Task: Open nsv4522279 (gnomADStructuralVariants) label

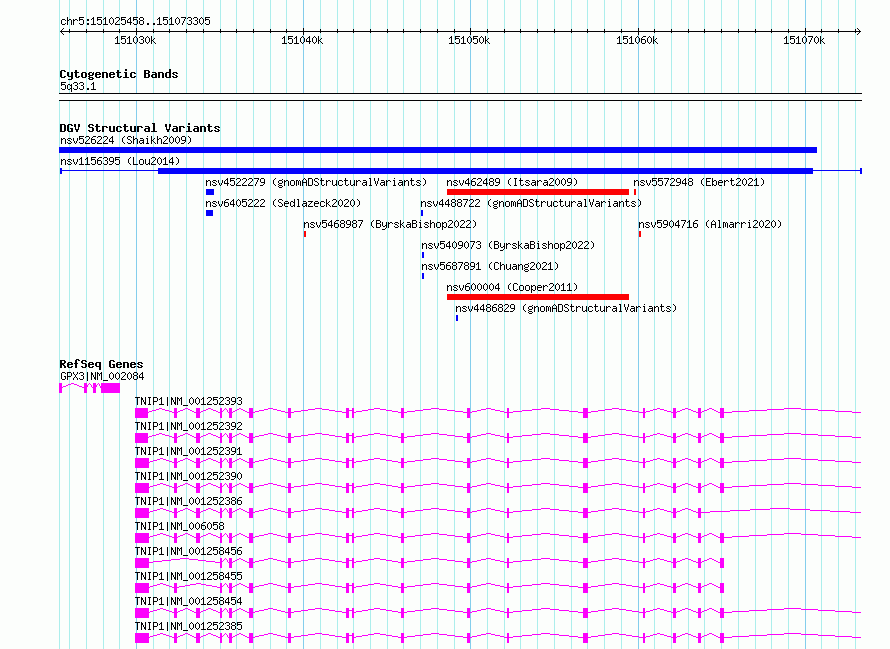Action: [x=316, y=182]
